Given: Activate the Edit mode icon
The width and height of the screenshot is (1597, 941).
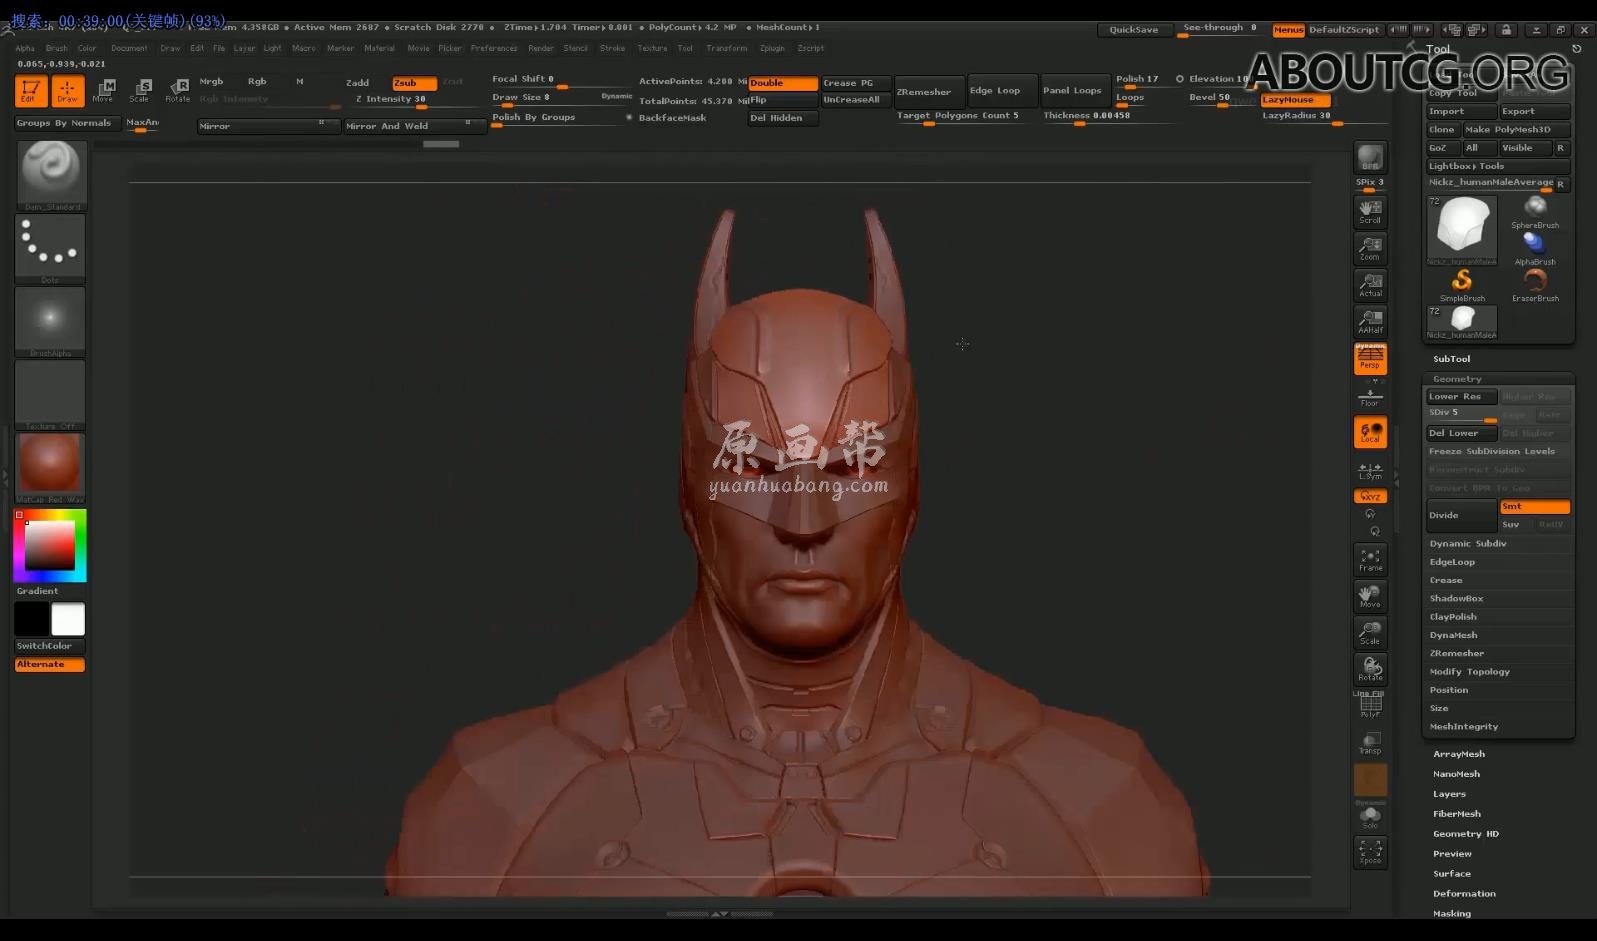Looking at the screenshot, I should click(31, 90).
